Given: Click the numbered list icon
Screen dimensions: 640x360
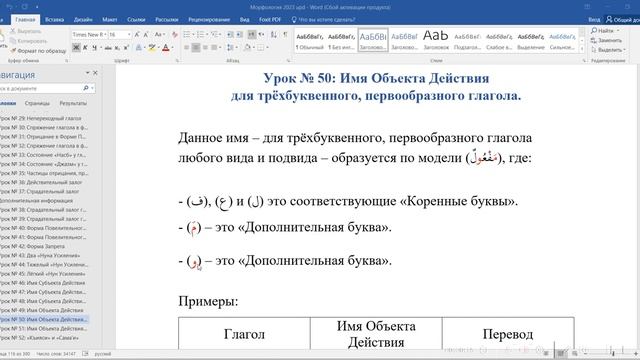Looking at the screenshot, I should [200, 35].
